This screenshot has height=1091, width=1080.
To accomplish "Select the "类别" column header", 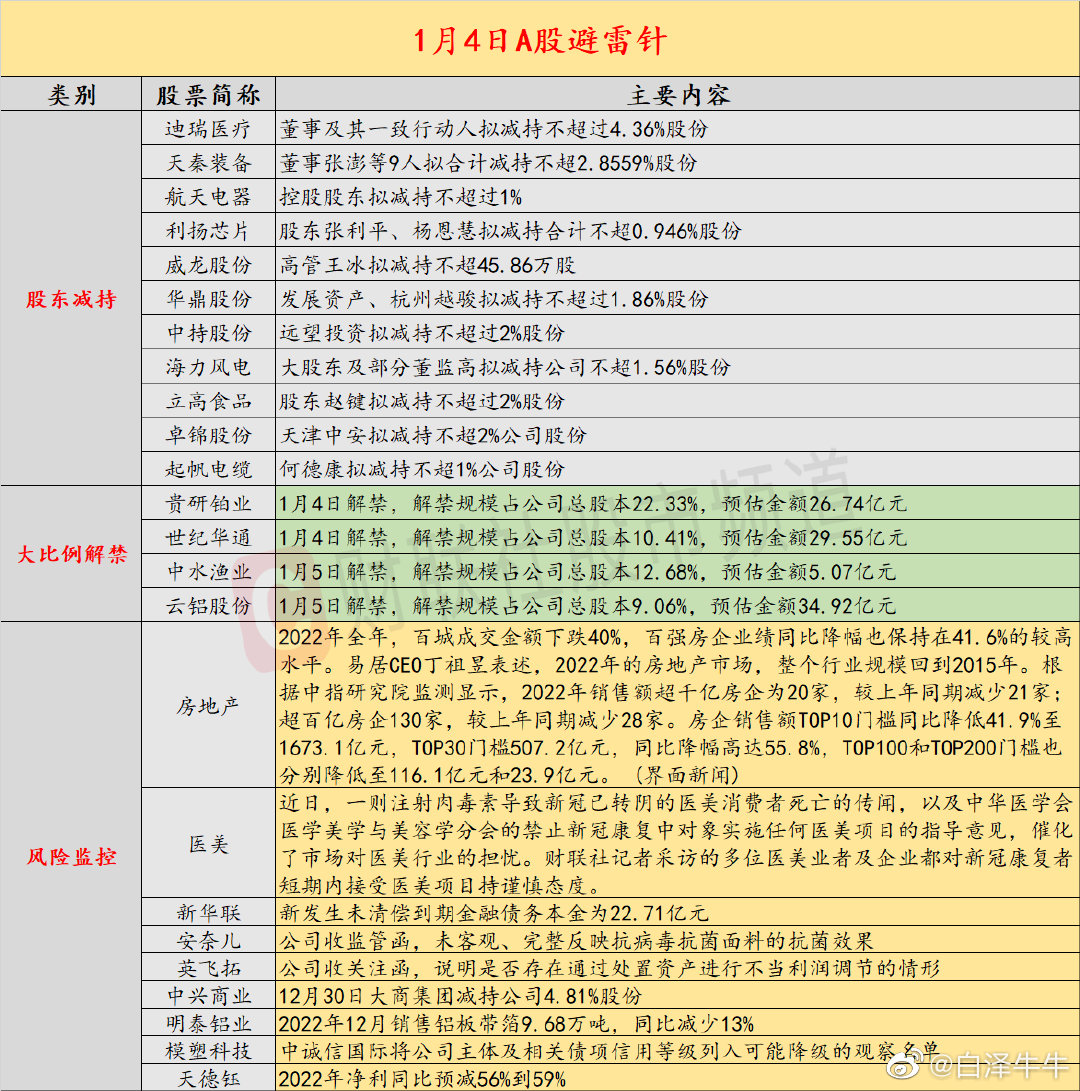I will pos(71,95).
